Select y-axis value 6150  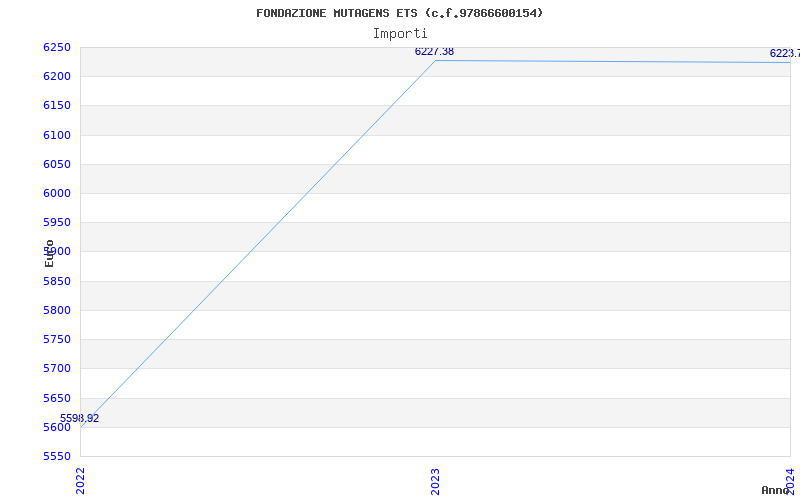click(57, 106)
